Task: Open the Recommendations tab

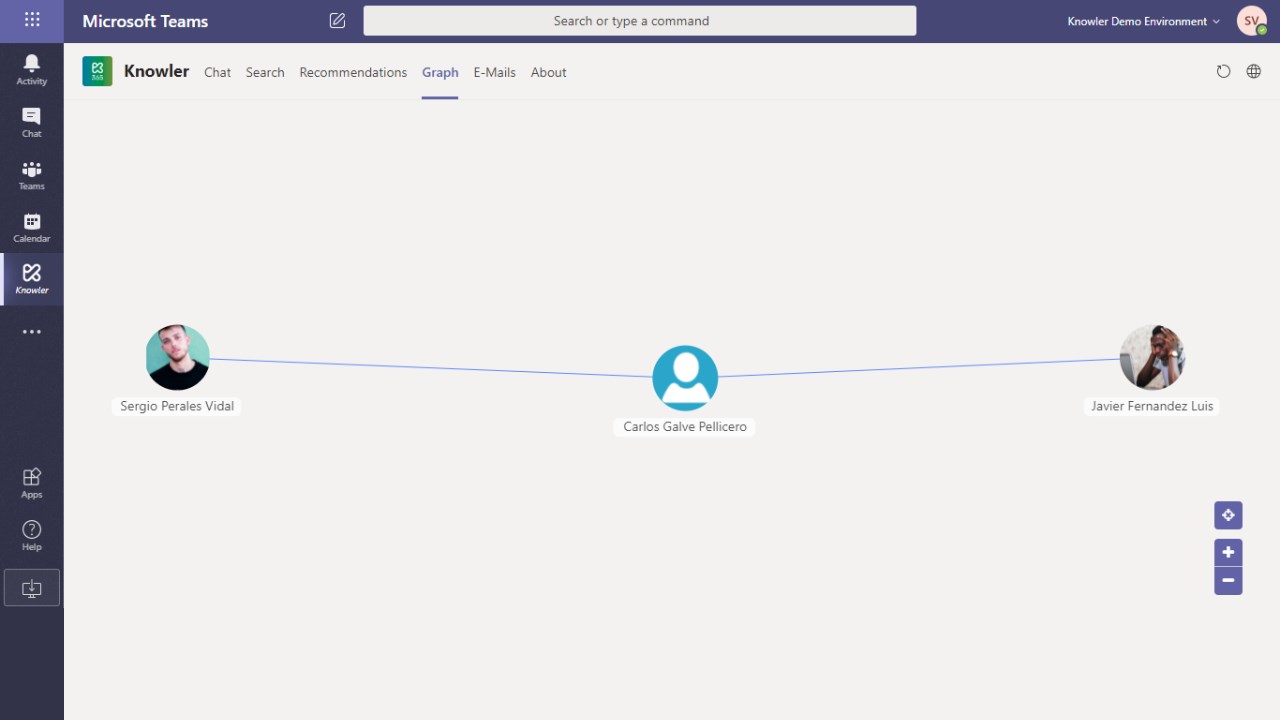Action: pyautogui.click(x=353, y=72)
